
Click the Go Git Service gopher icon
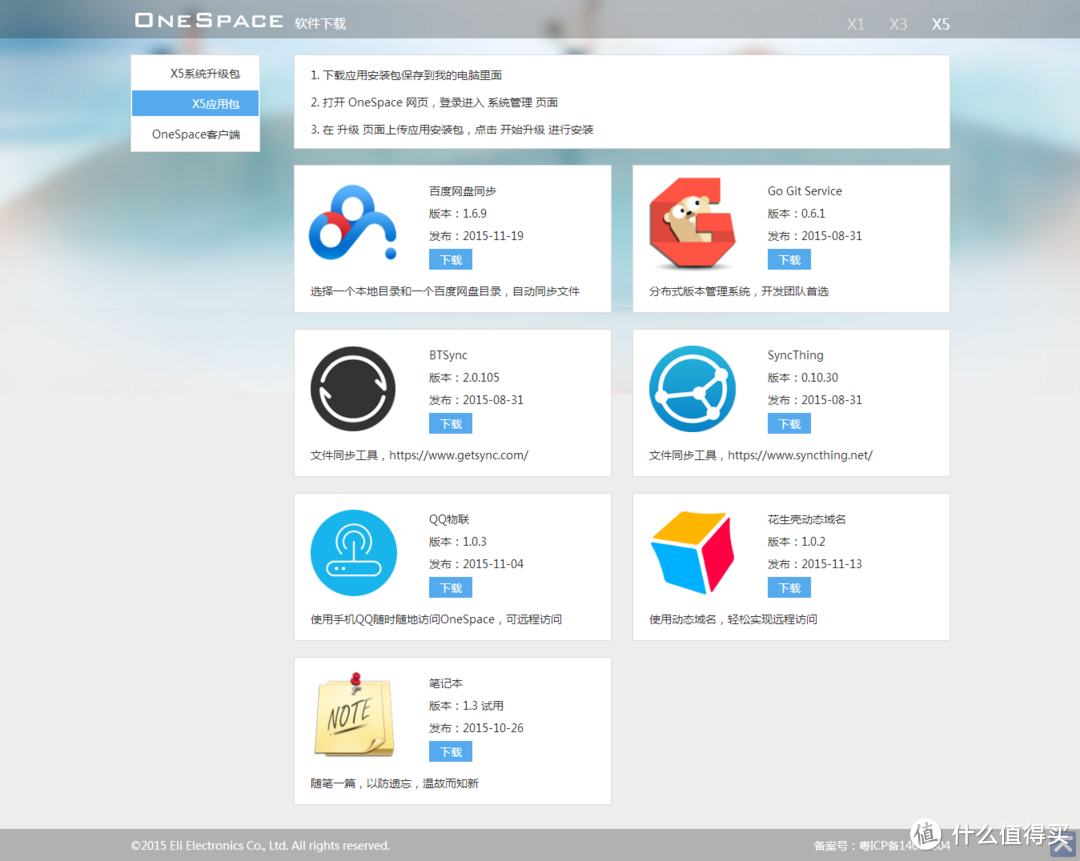[x=692, y=223]
